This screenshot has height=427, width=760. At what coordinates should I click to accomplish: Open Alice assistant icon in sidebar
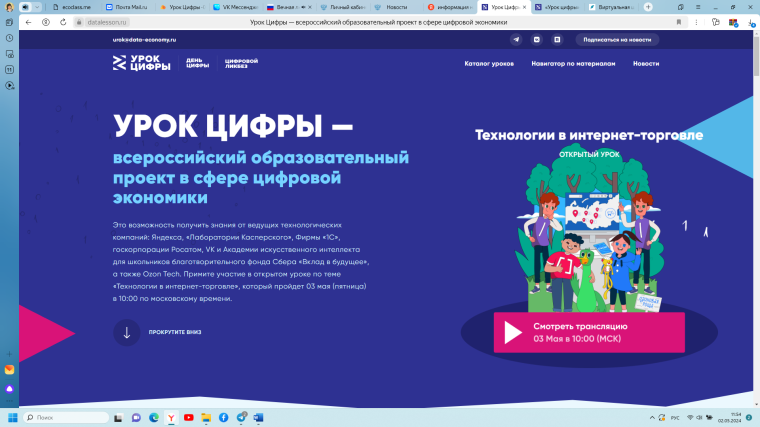tap(9, 389)
